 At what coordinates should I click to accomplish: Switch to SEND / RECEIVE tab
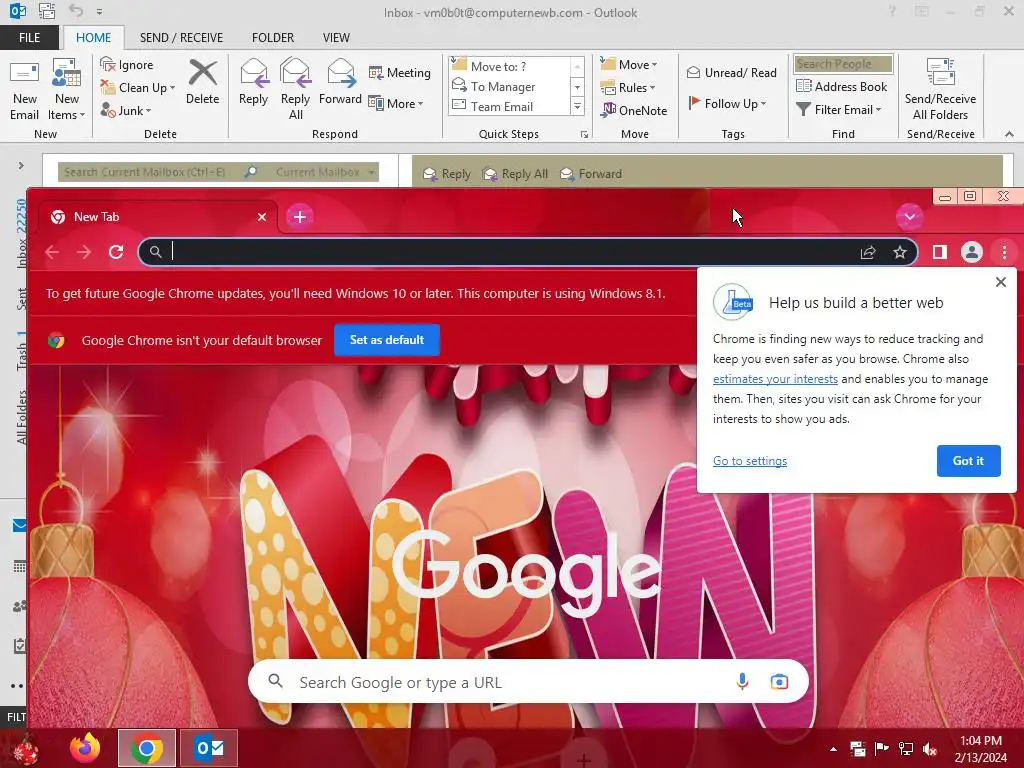181,38
